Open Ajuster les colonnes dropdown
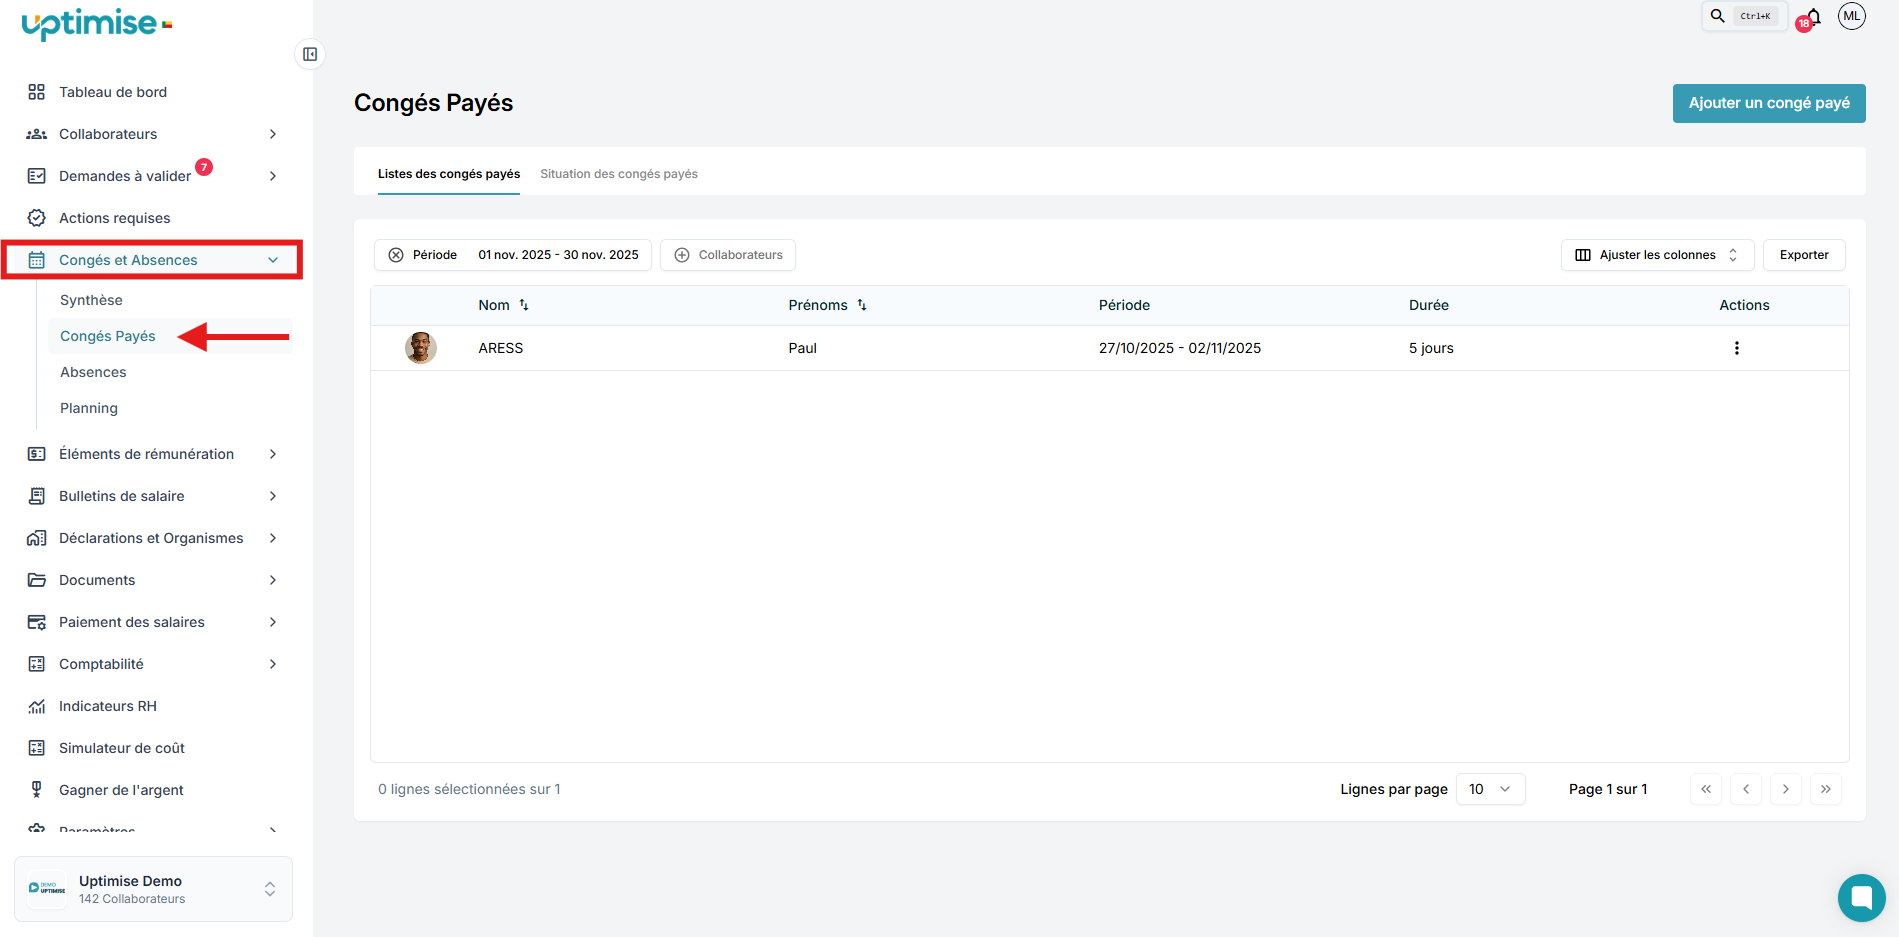The image size is (1899, 937). pos(1657,255)
